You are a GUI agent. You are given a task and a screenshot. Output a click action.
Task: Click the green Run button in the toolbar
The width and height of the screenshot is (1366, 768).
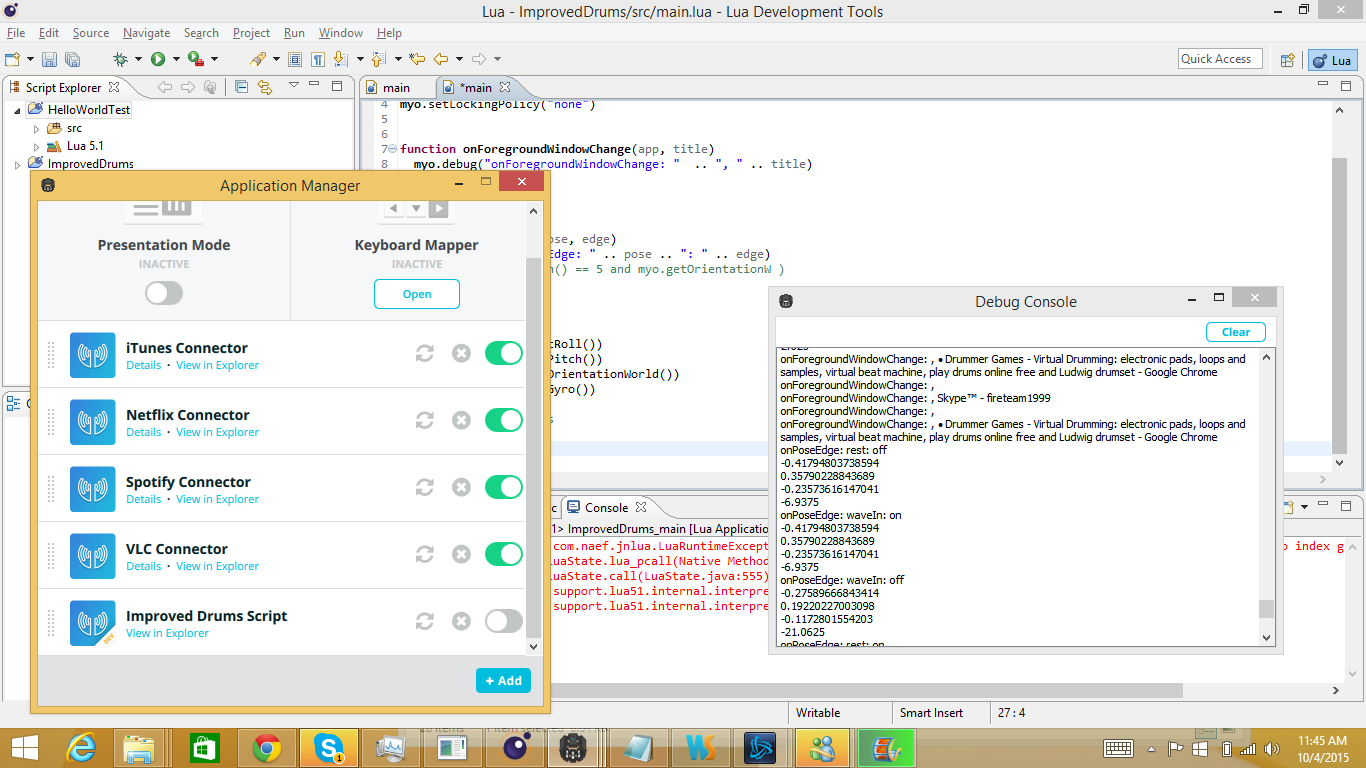(x=158, y=60)
